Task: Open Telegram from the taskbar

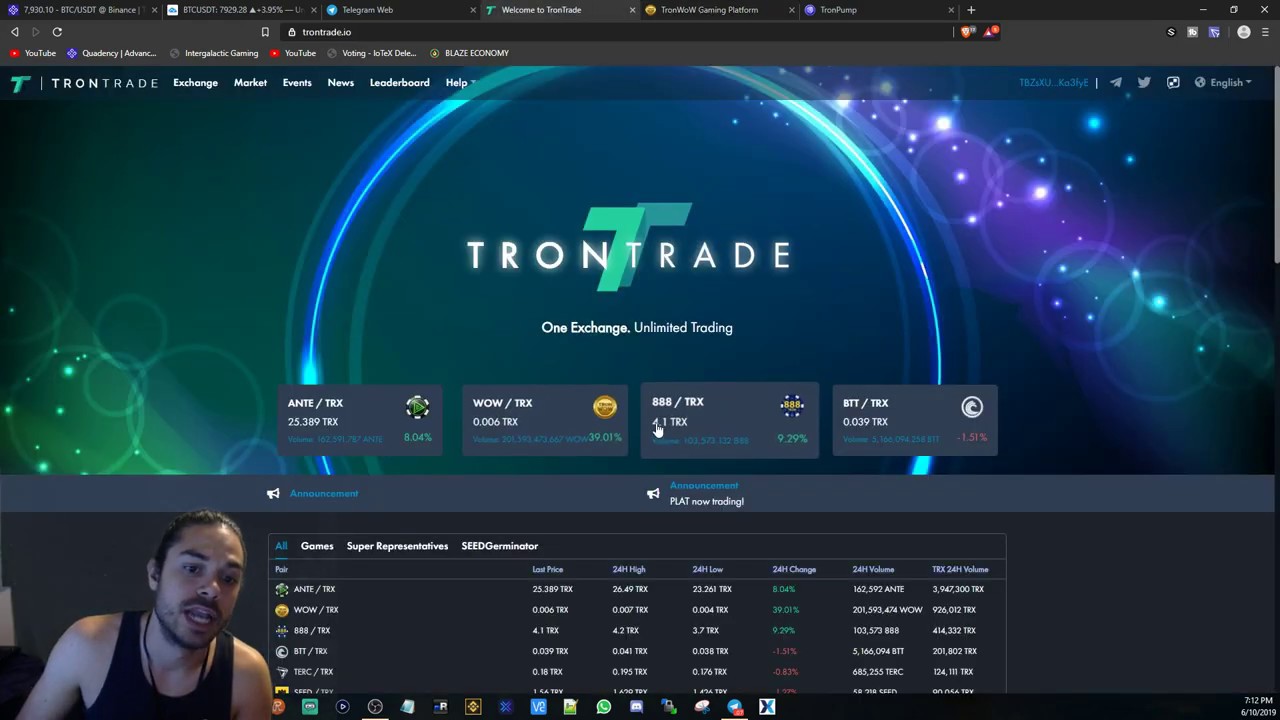Action: [735, 707]
